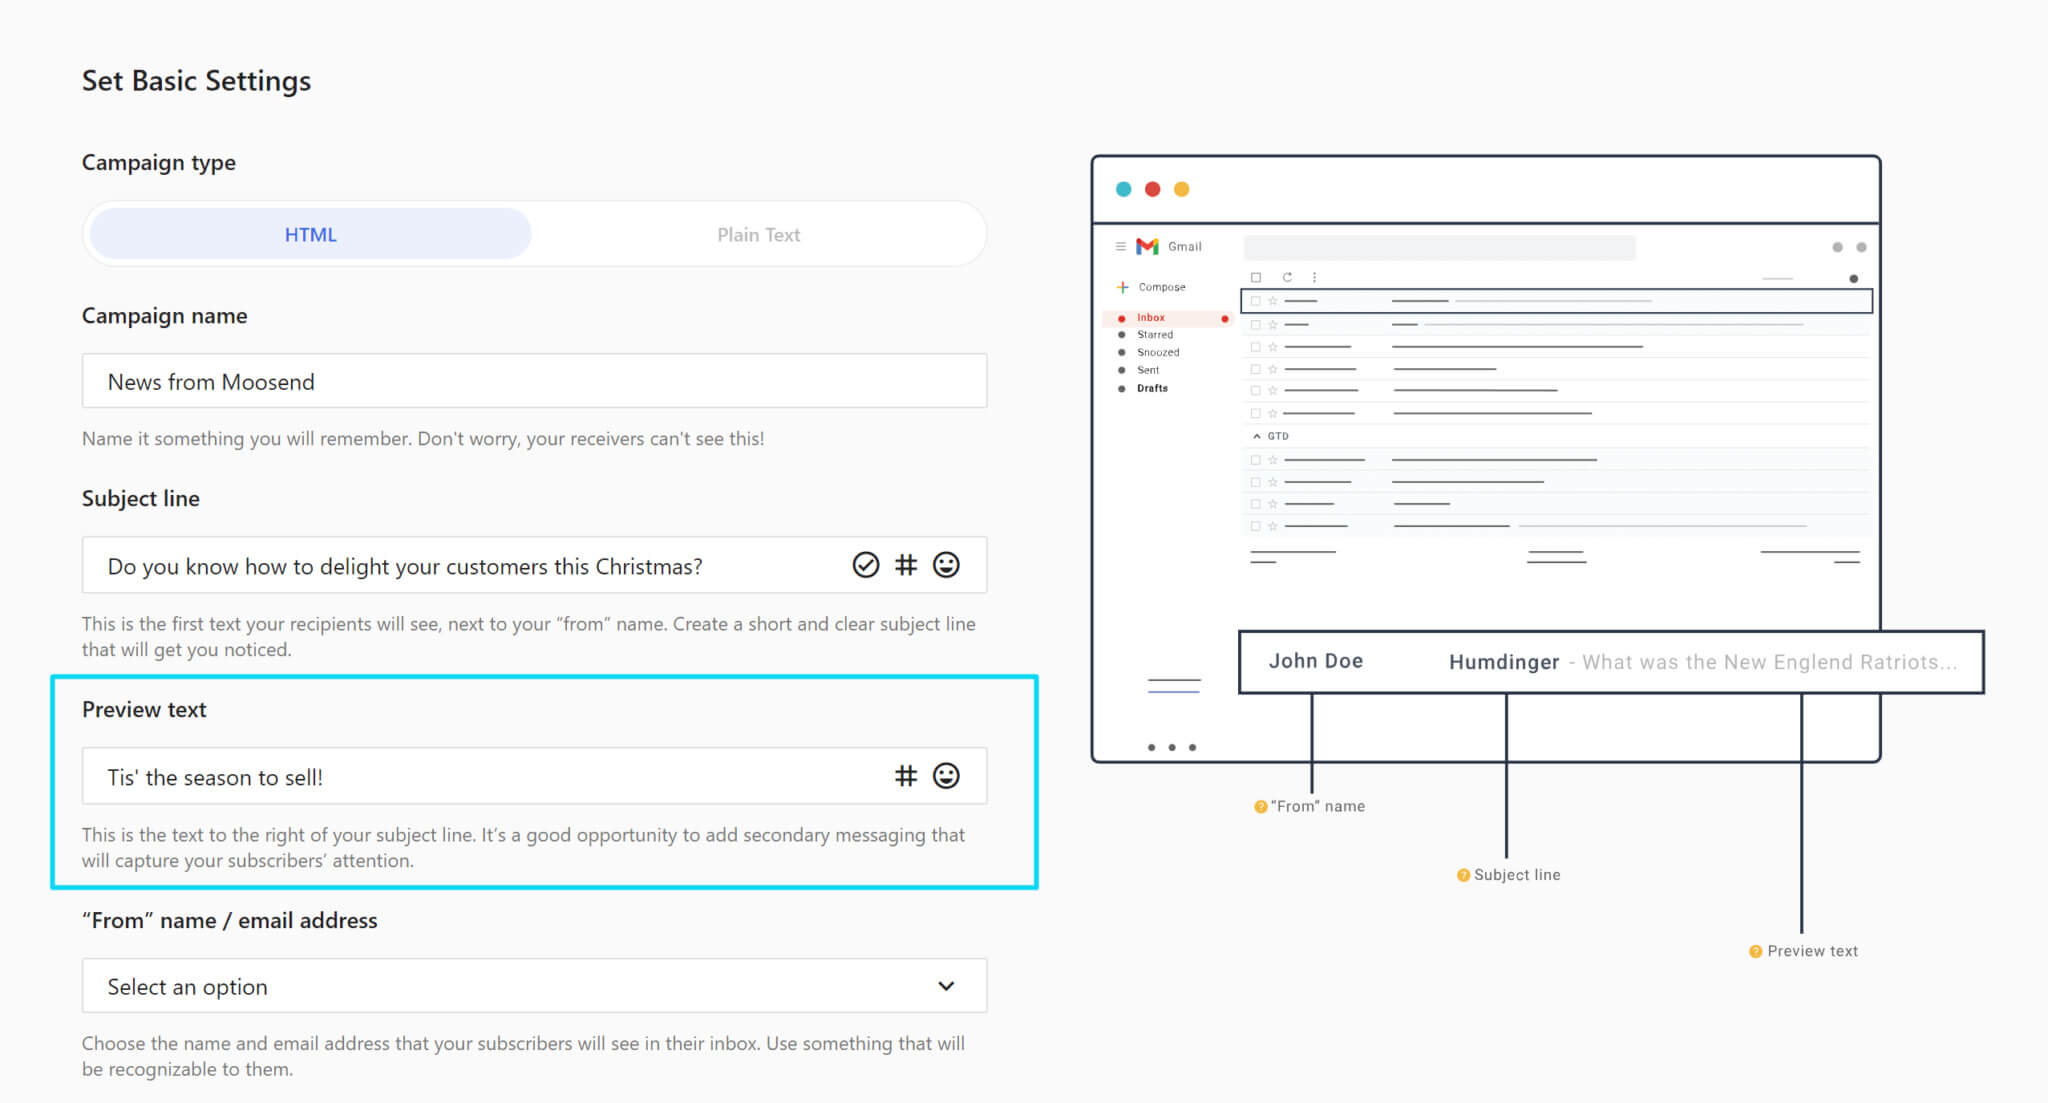Open the emoji picker for the subject line
Viewport: 2048px width, 1103px height.
click(945, 565)
